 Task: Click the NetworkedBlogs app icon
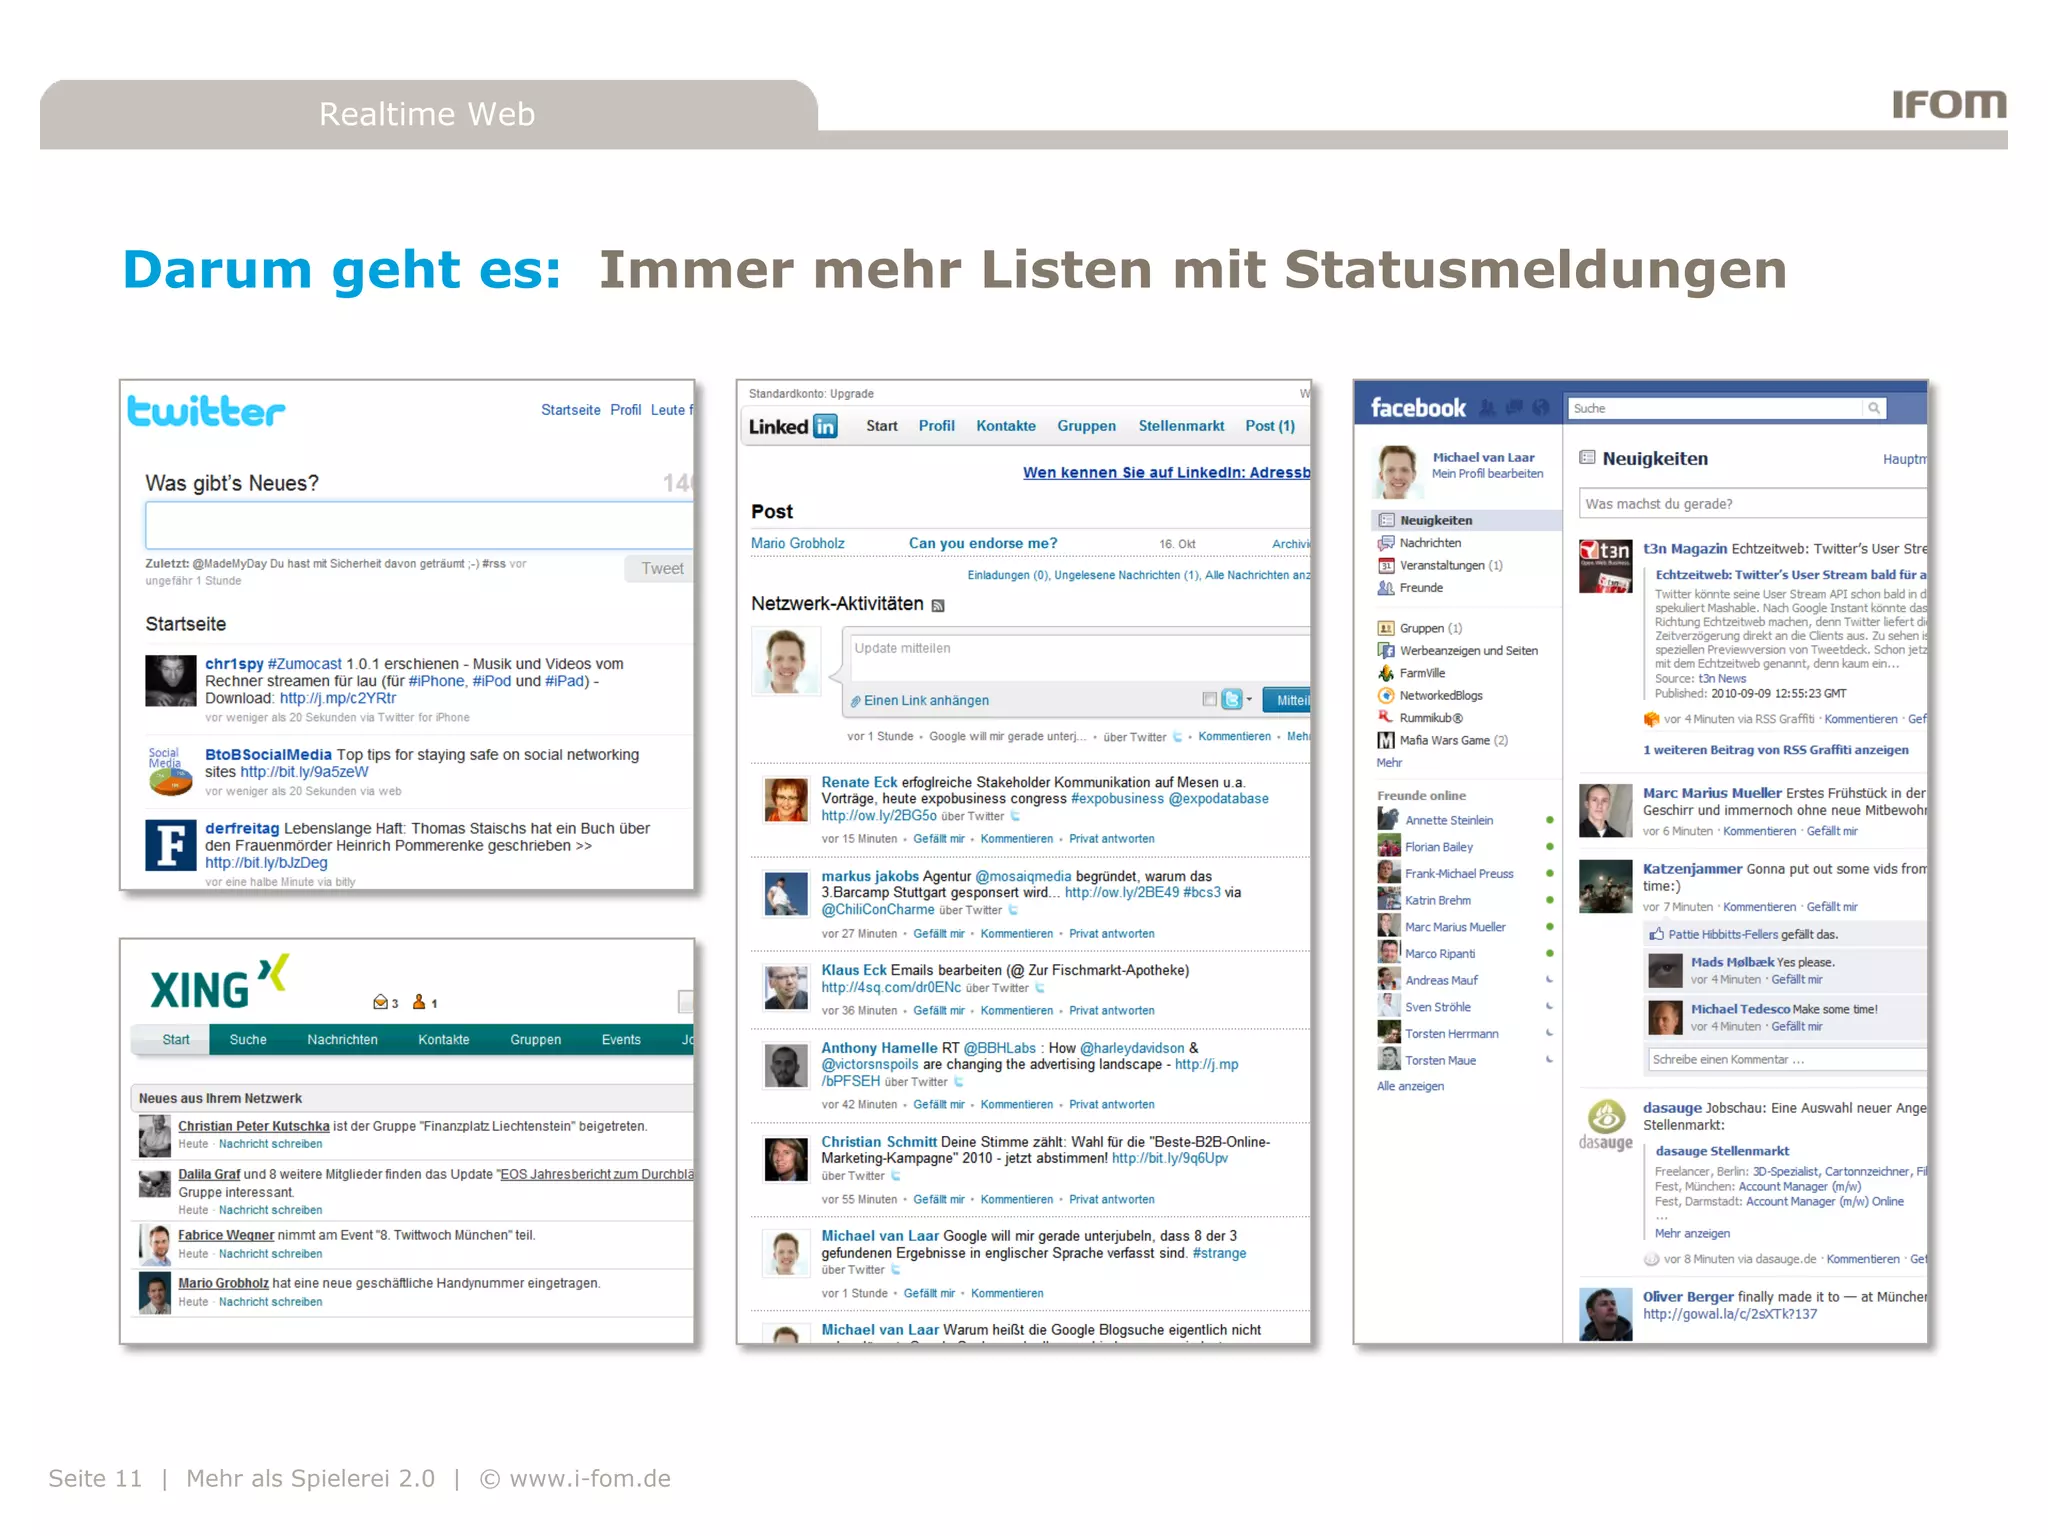click(x=1386, y=696)
